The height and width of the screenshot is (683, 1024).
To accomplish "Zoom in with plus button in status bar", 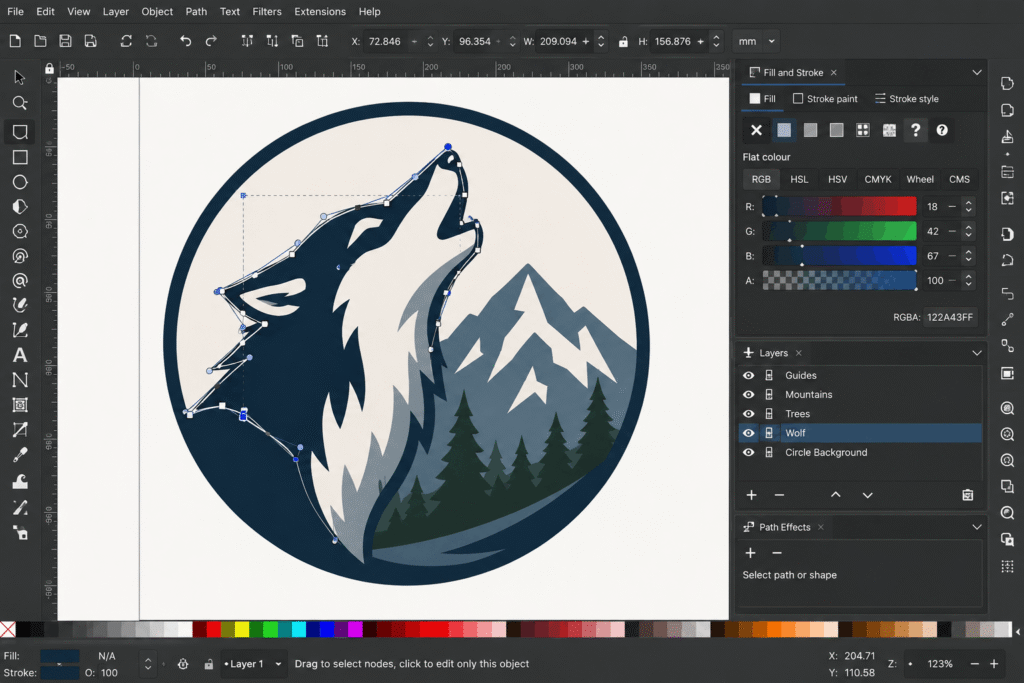I will pos(994,664).
